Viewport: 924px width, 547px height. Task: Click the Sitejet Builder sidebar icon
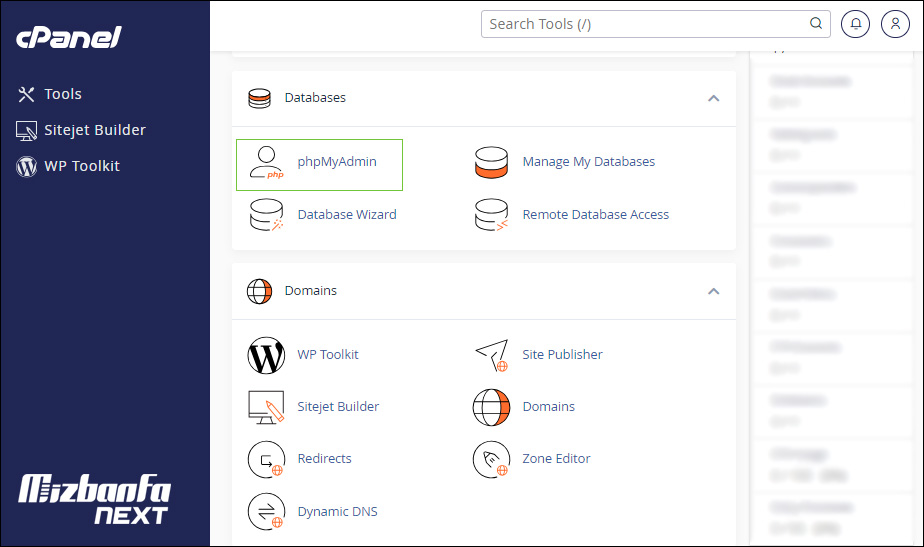pos(27,131)
